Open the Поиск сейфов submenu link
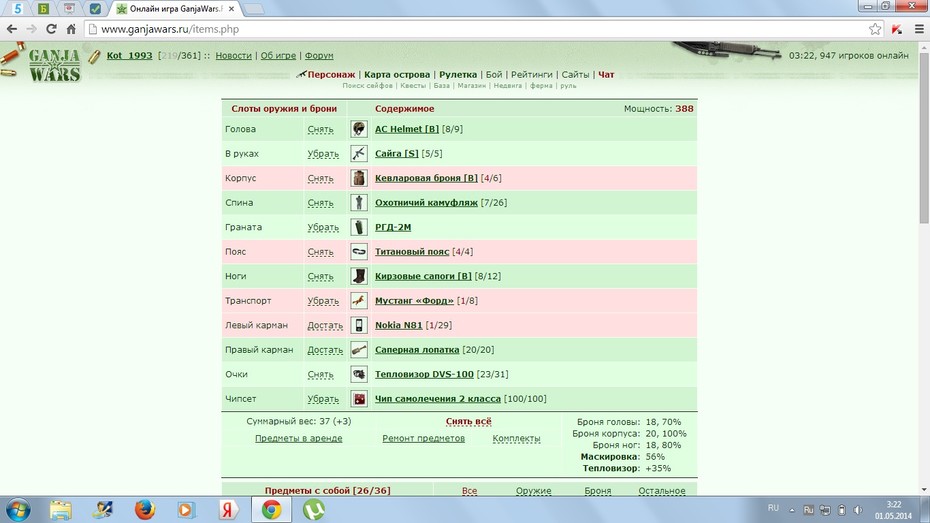Screen dimensions: 930x523 click(367, 85)
